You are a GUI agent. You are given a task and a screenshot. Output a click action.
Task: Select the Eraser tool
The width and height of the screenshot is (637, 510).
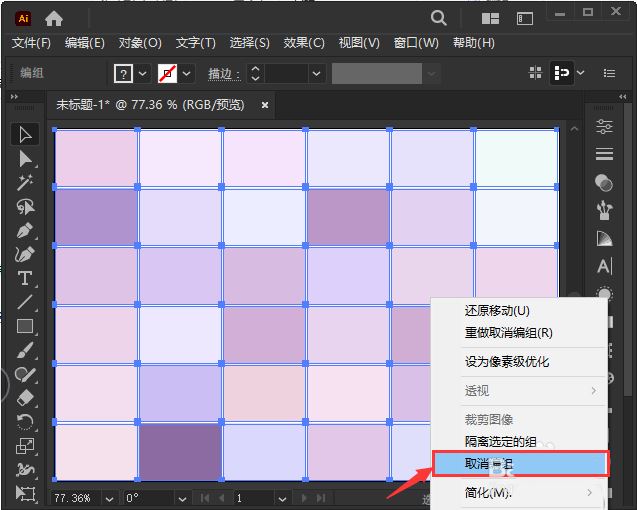tap(25, 398)
